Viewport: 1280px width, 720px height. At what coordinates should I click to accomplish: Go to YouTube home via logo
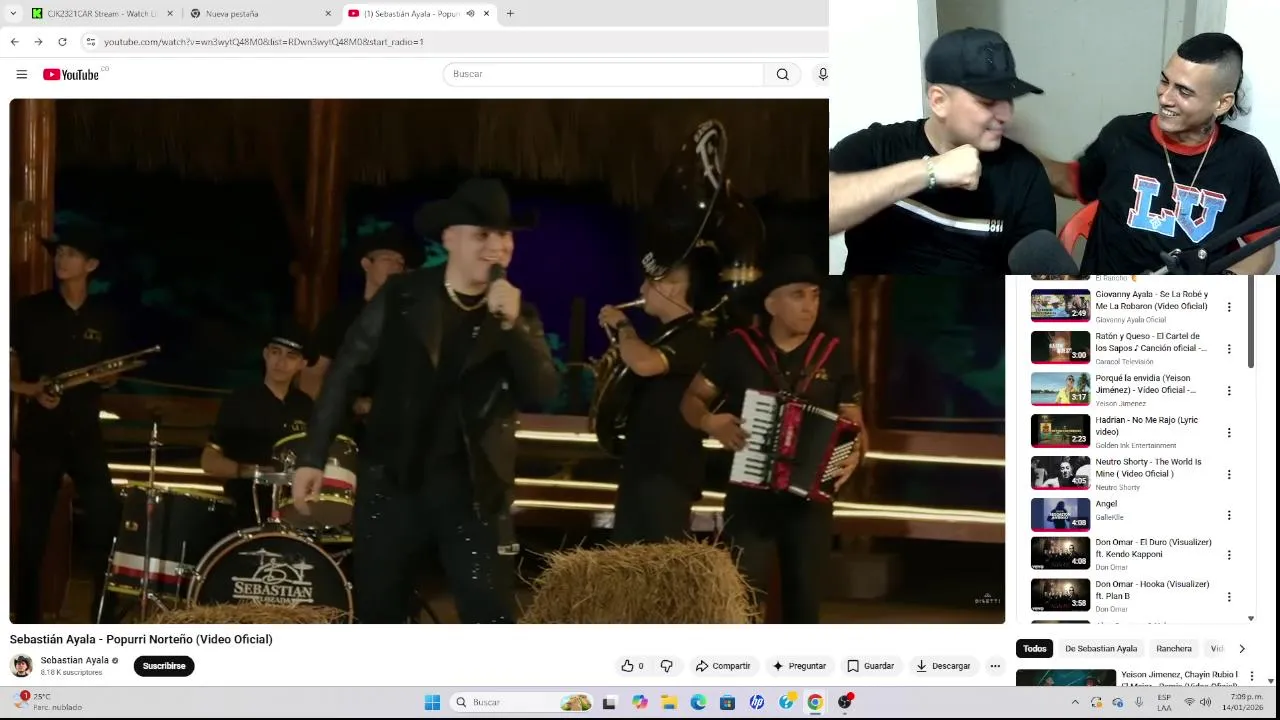click(71, 74)
